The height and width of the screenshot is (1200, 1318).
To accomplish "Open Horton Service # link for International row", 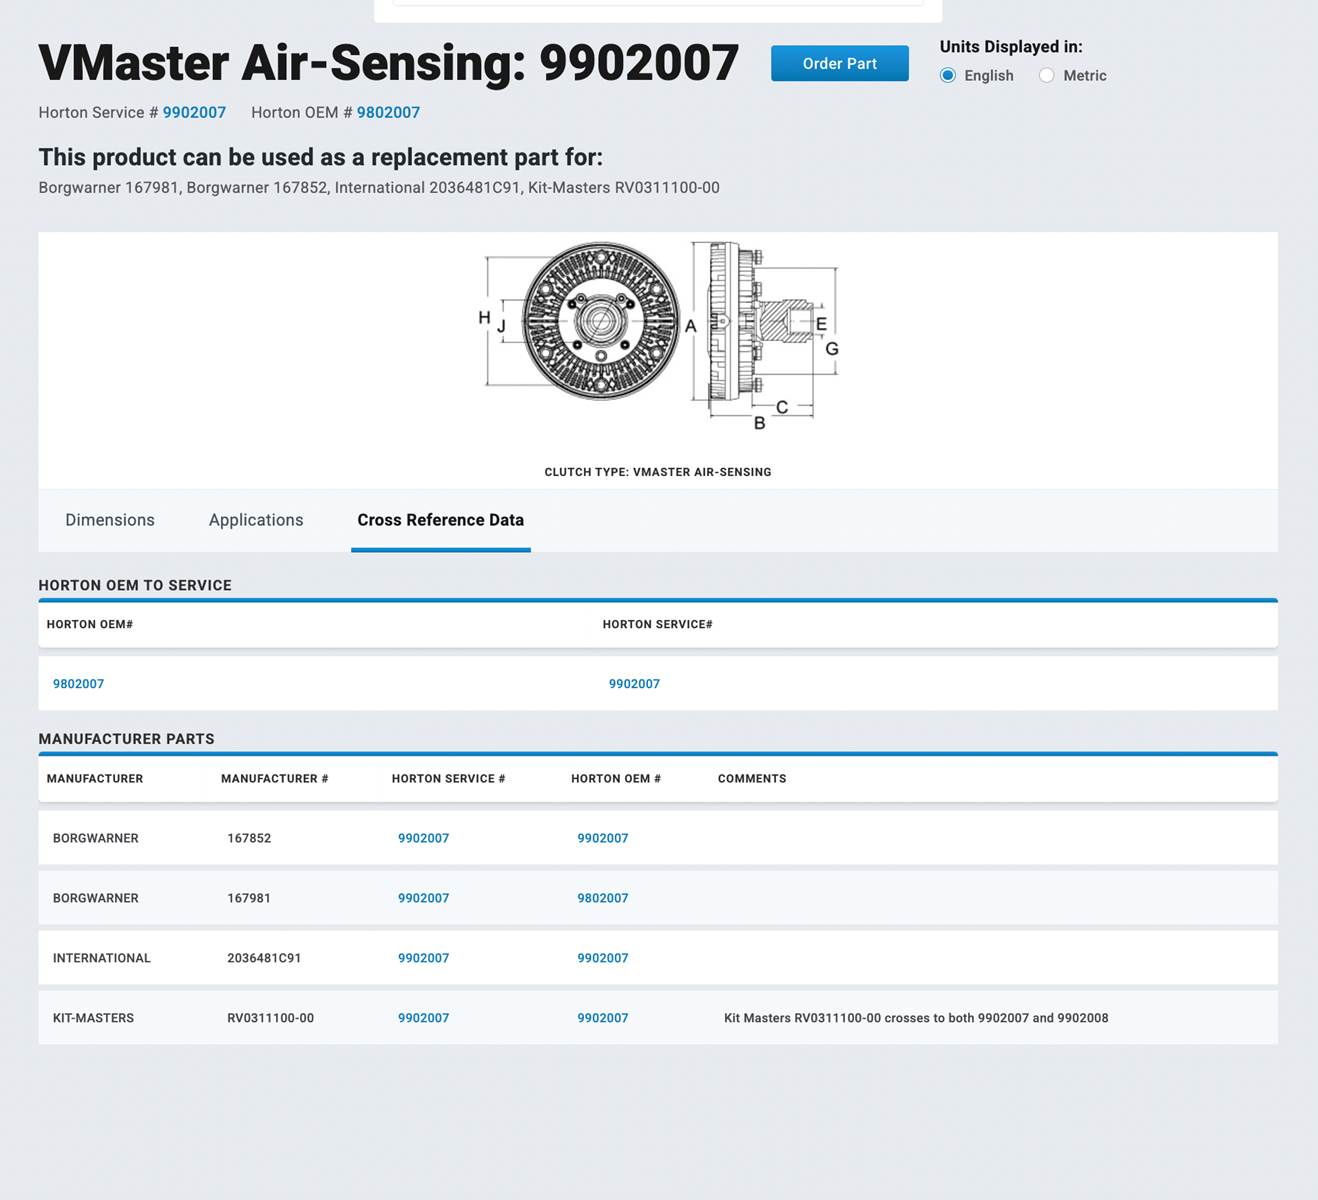I will coord(423,958).
